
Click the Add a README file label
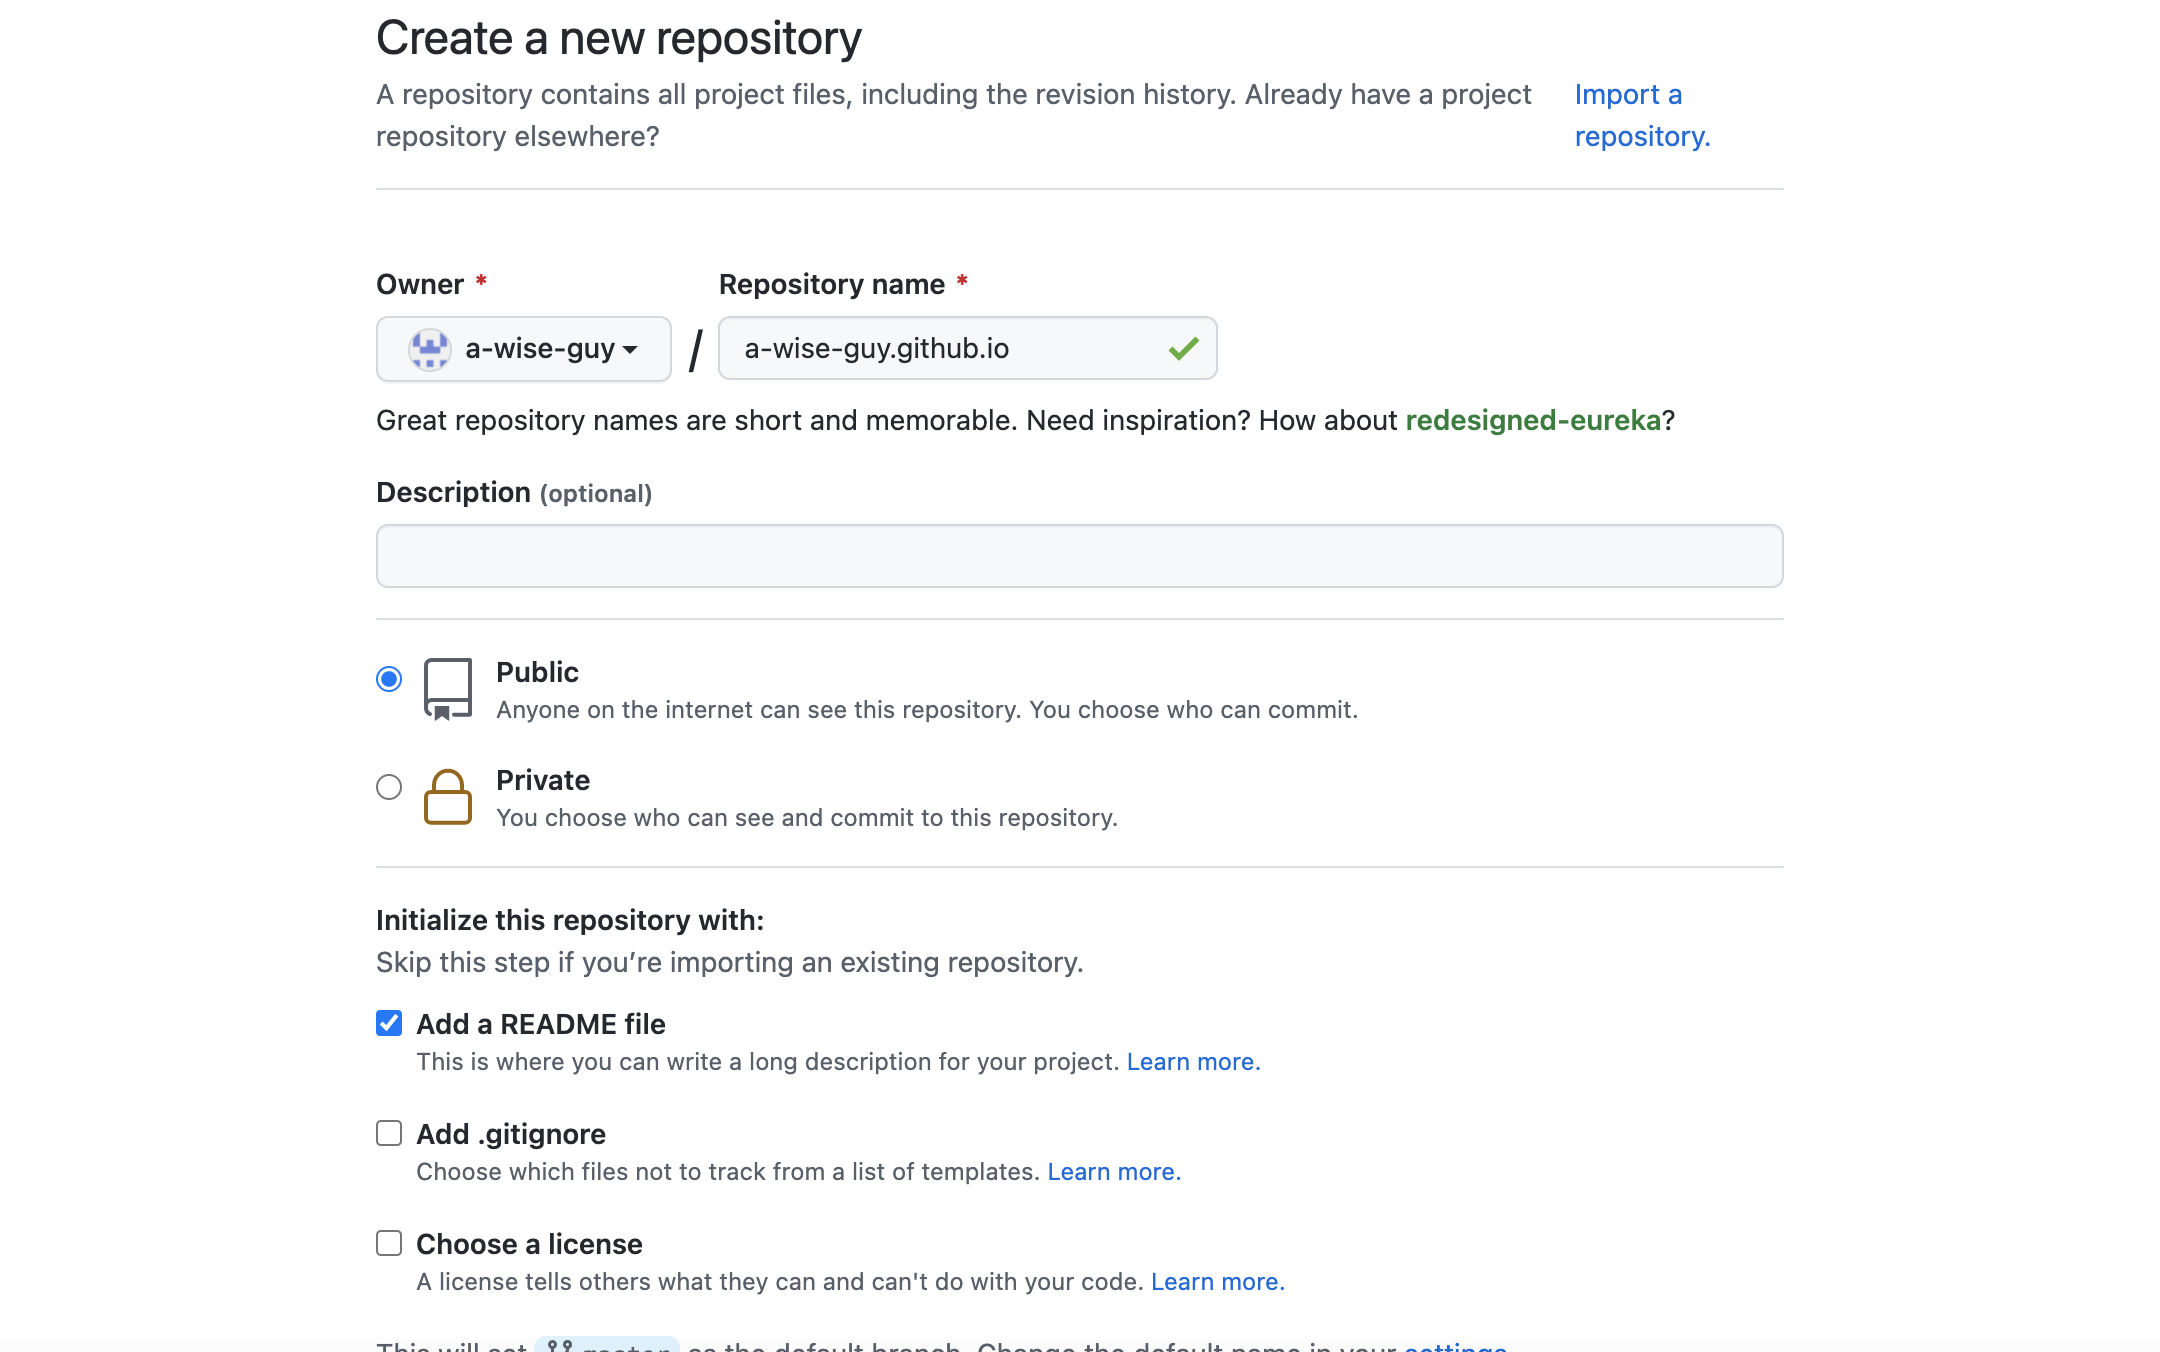[540, 1024]
